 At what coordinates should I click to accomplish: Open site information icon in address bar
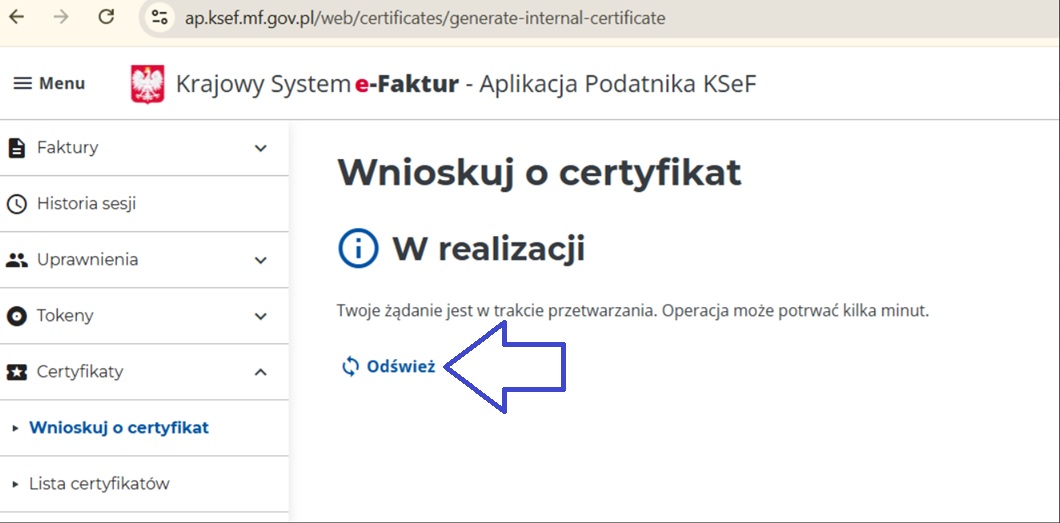pyautogui.click(x=158, y=18)
